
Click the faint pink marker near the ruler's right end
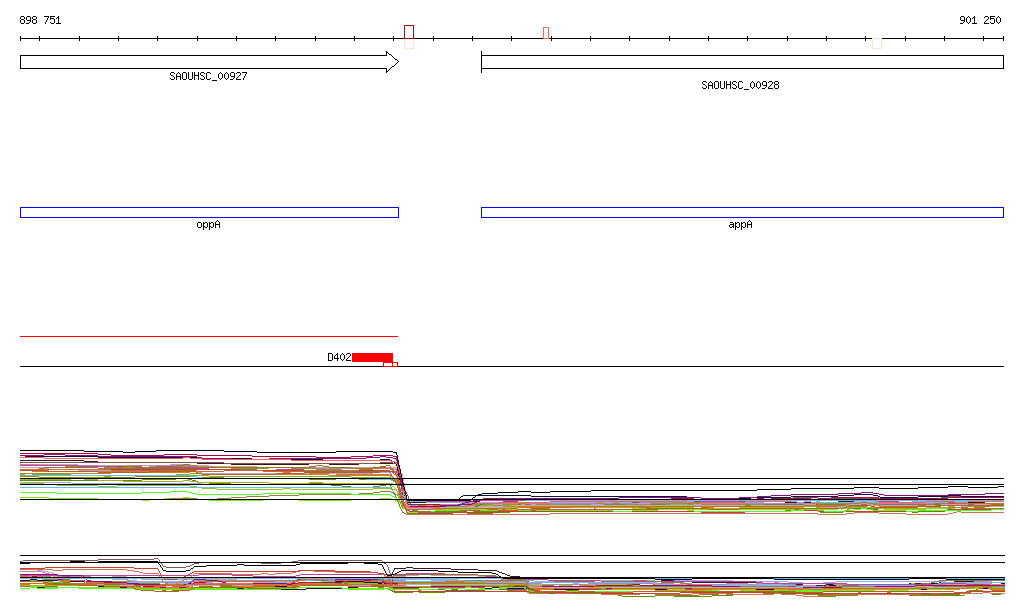[x=877, y=43]
